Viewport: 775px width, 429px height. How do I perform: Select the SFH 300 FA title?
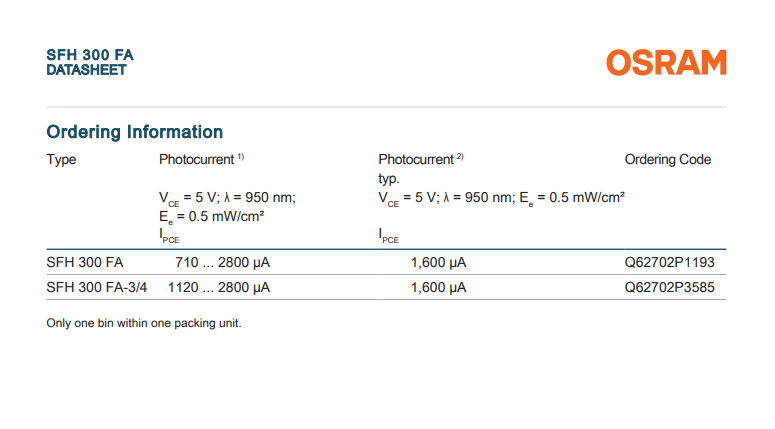click(x=90, y=55)
